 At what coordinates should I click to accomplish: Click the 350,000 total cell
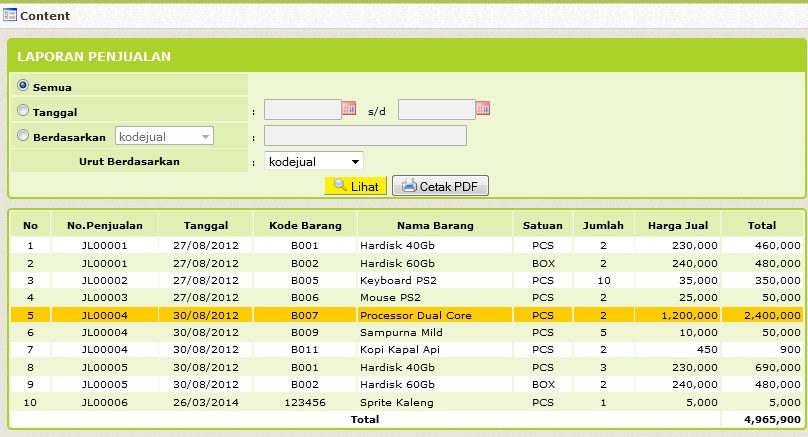(x=762, y=280)
